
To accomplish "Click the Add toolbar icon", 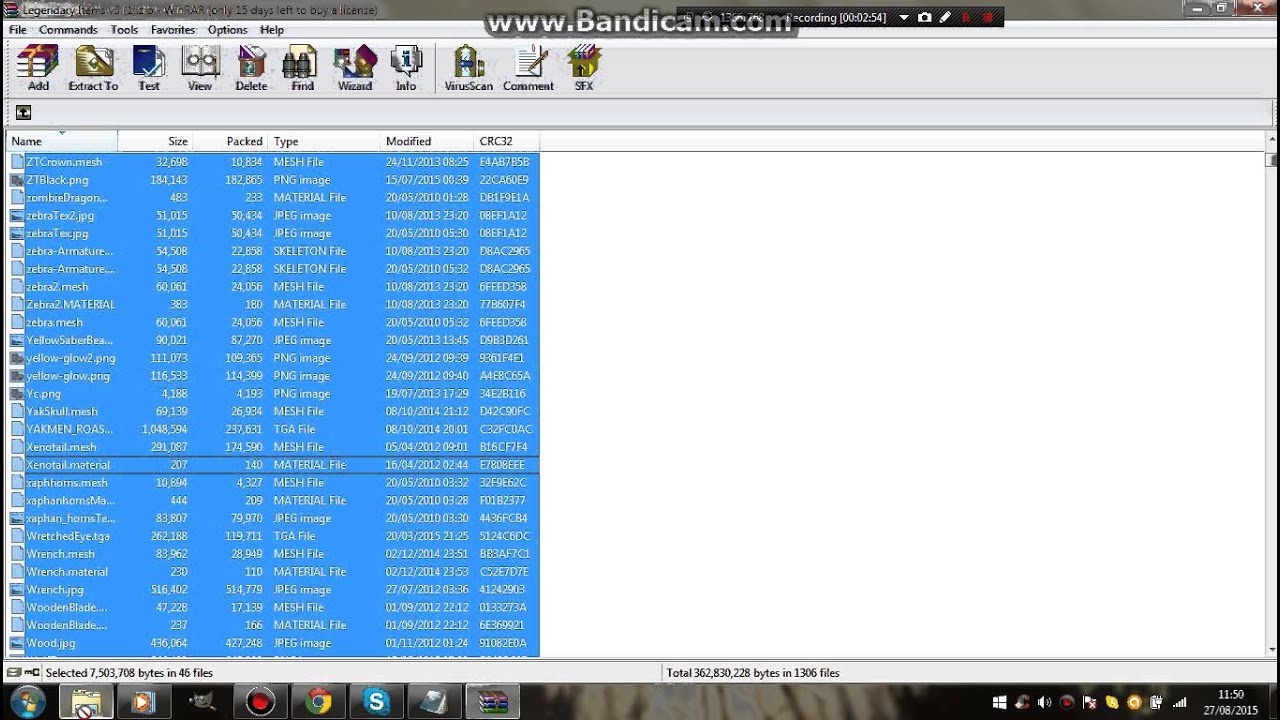I will (x=38, y=68).
